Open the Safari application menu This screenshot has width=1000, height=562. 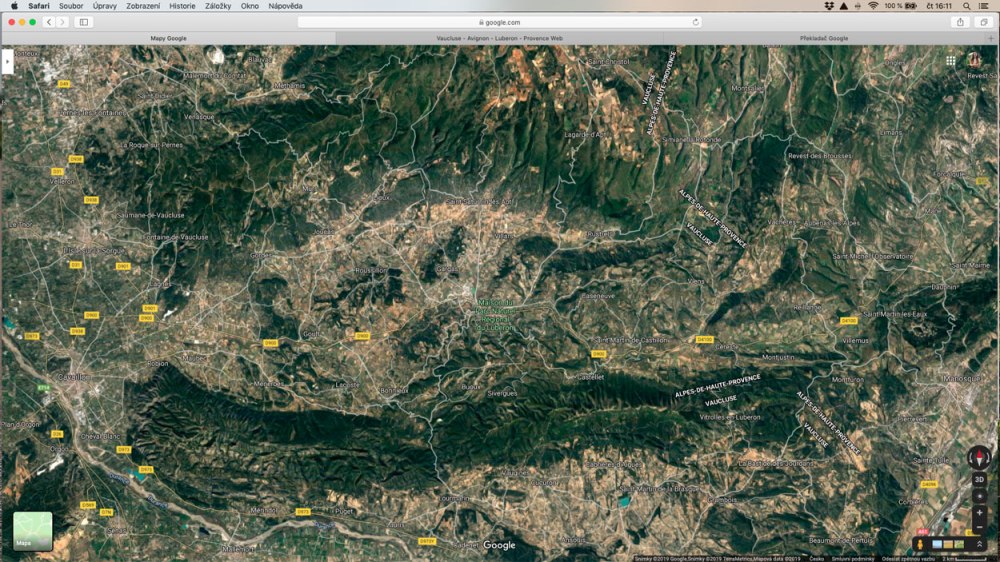point(39,6)
